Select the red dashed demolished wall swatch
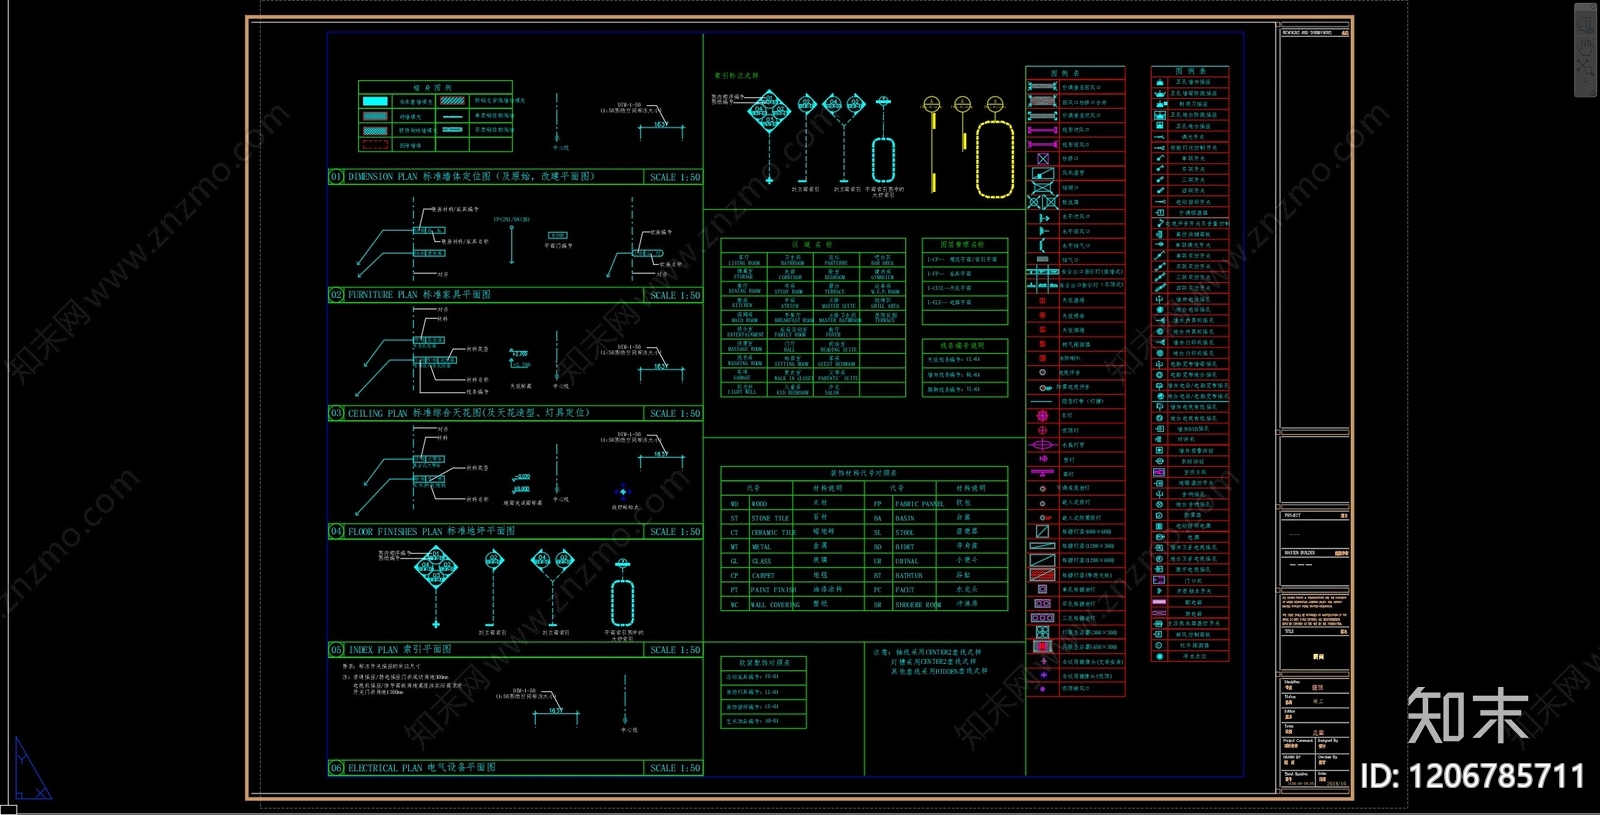1600x815 pixels. coord(375,145)
